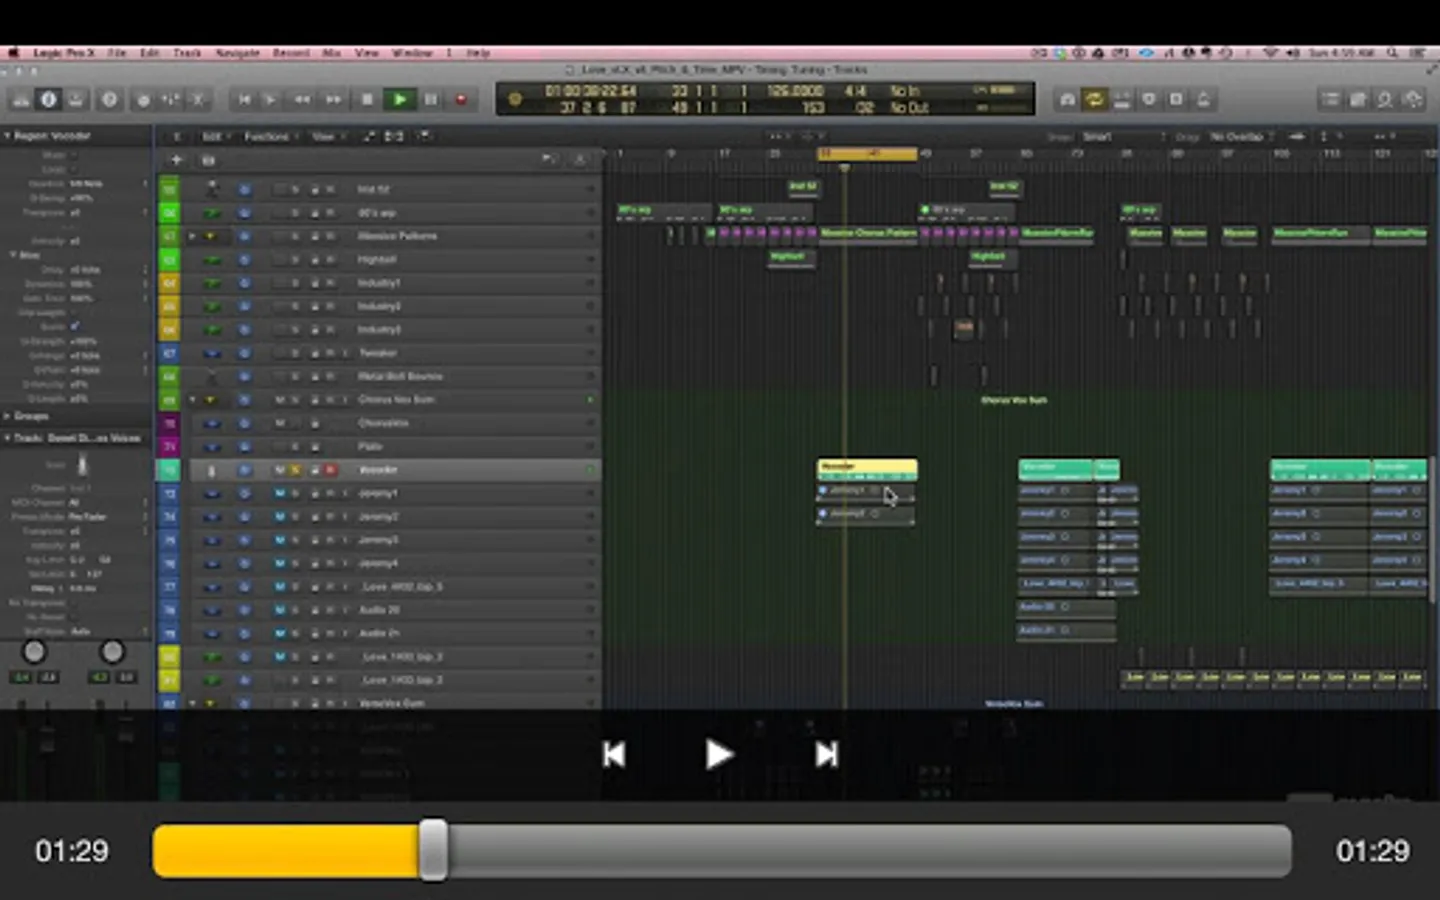
Task: Expand the Groups inspector section
Action: (7, 416)
